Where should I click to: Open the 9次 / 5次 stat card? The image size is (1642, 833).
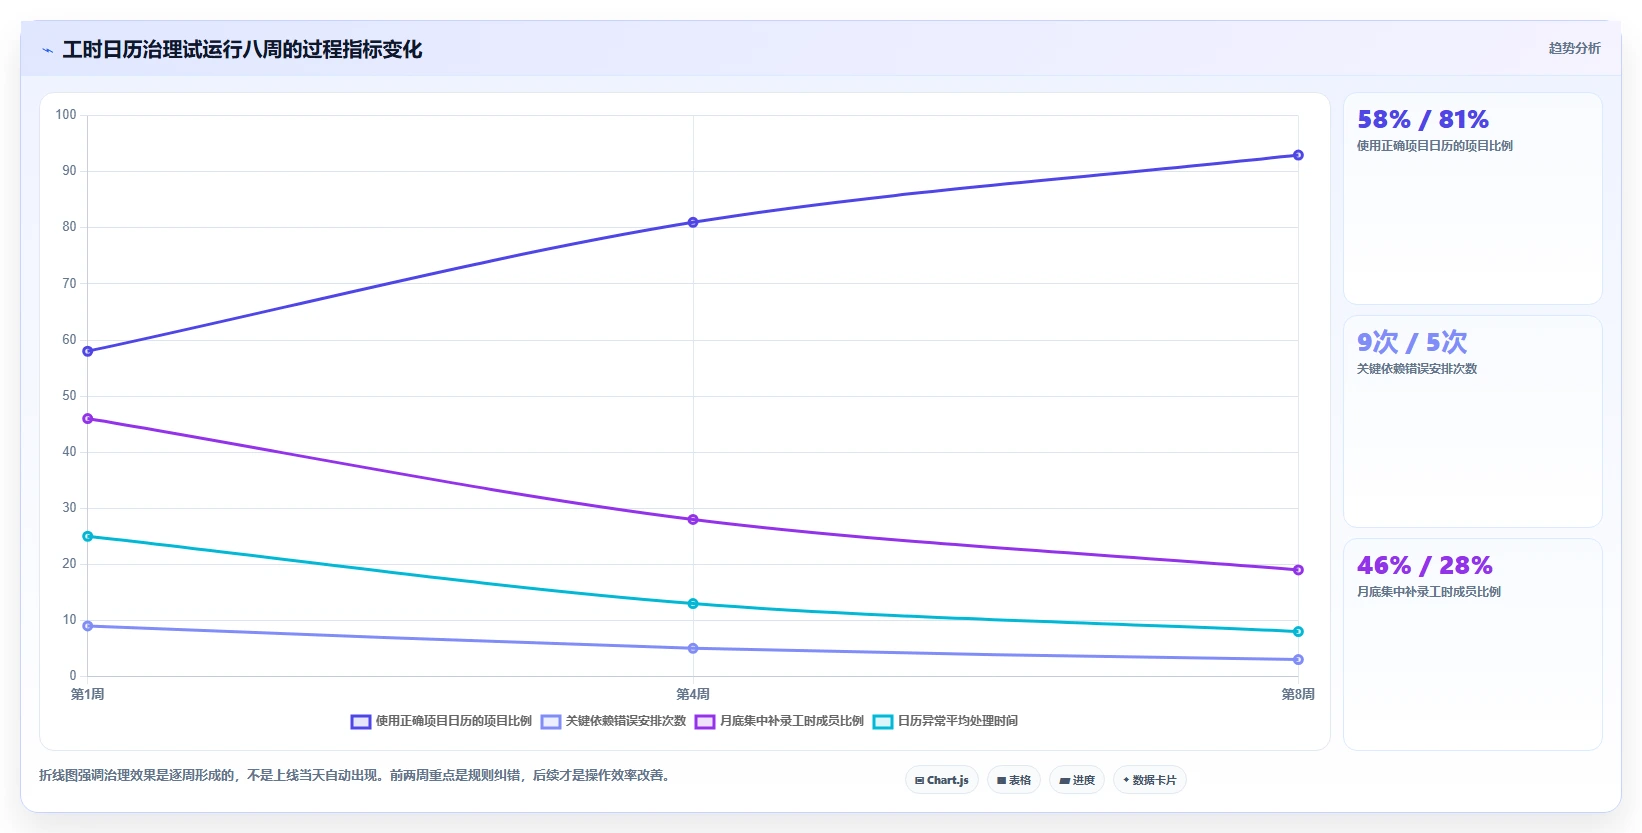pos(1472,422)
